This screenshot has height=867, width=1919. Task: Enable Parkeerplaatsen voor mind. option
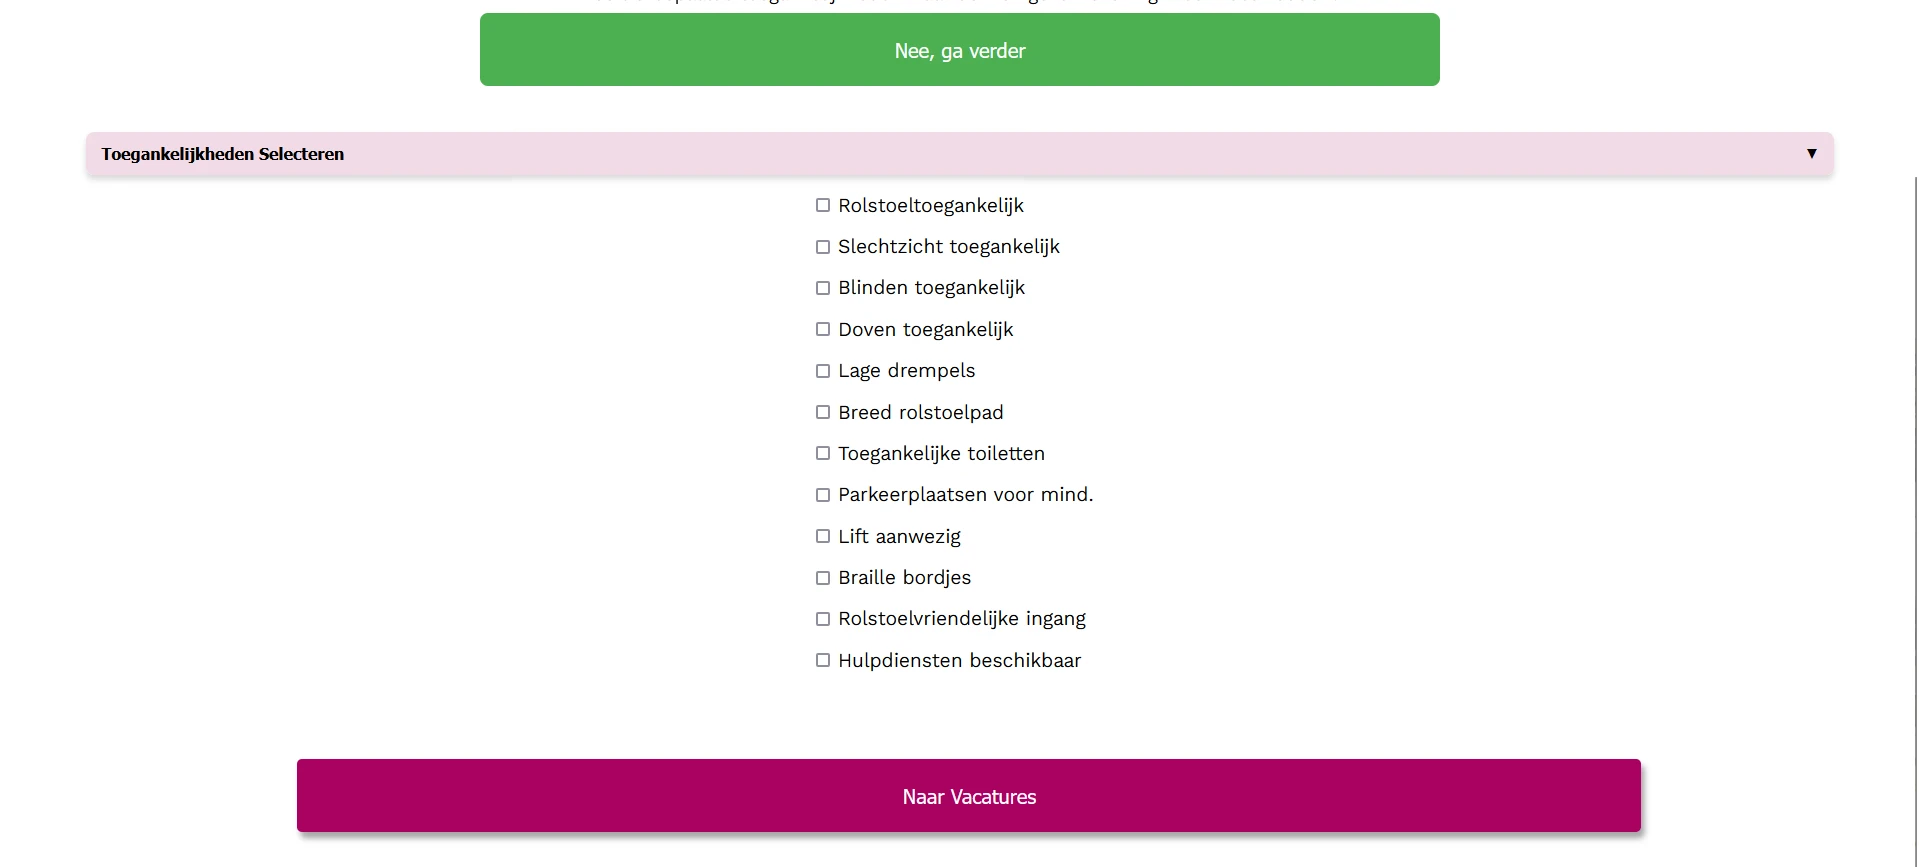click(823, 494)
